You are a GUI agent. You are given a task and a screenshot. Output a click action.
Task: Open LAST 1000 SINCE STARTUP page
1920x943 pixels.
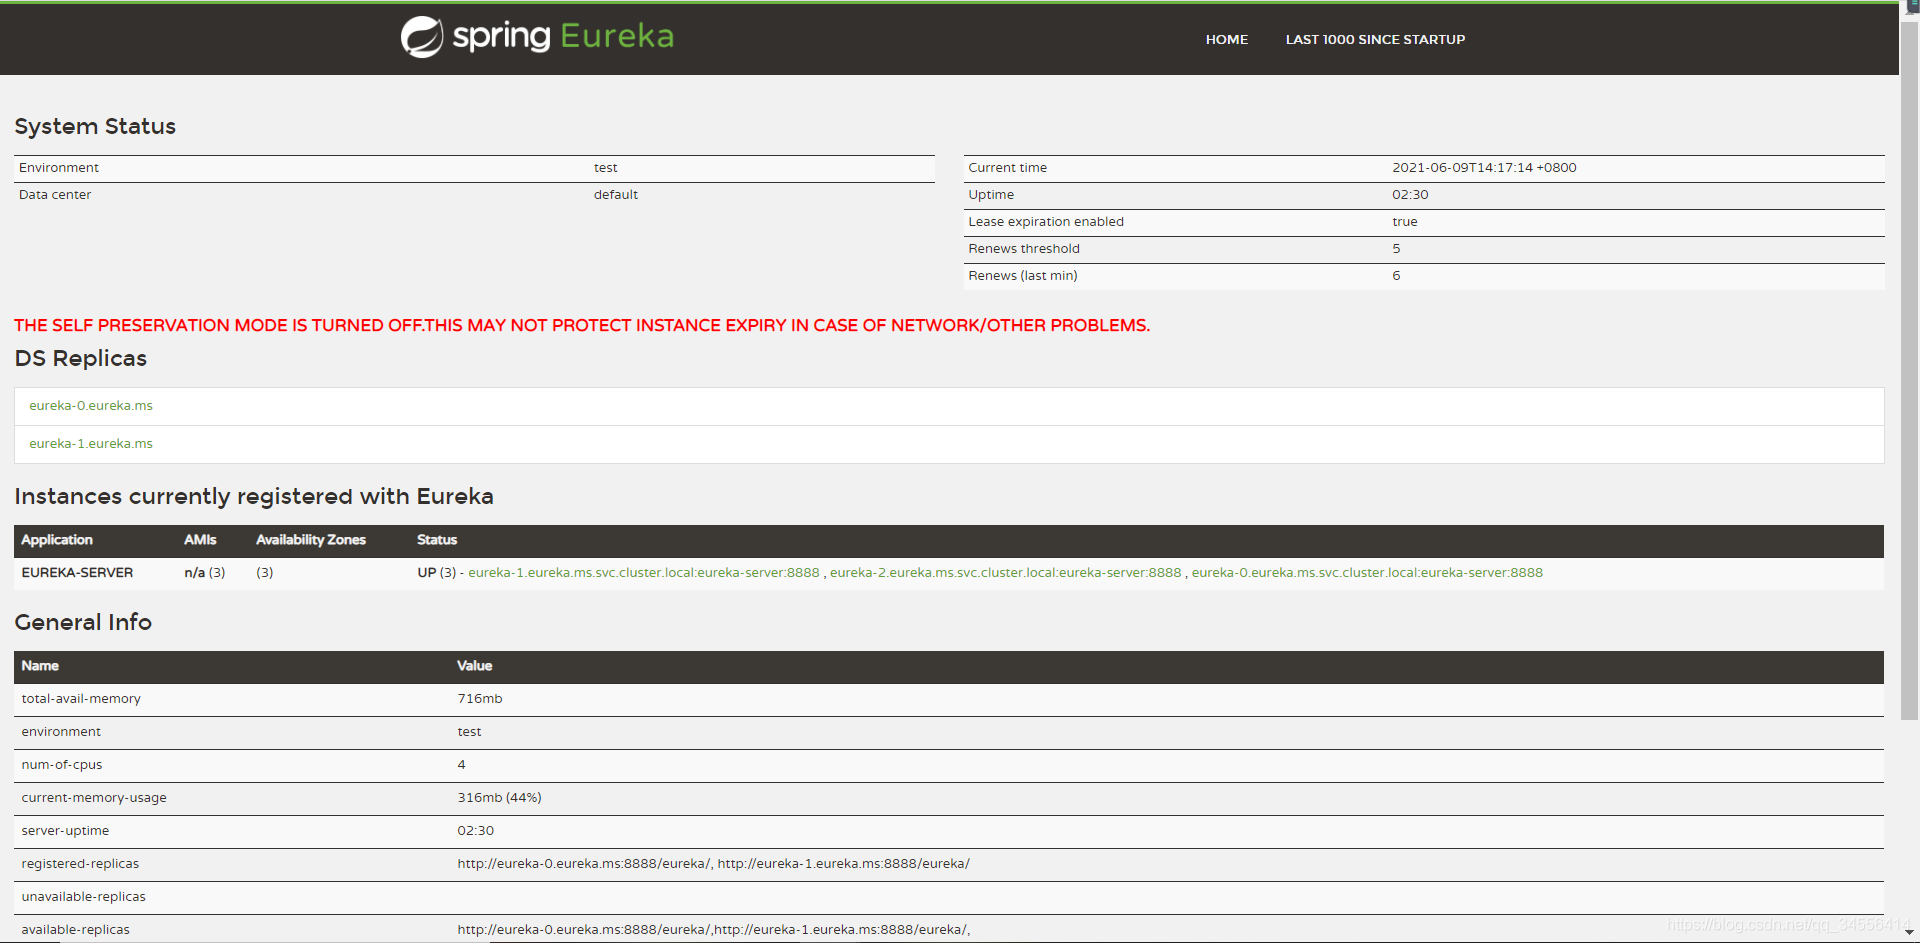click(x=1375, y=40)
